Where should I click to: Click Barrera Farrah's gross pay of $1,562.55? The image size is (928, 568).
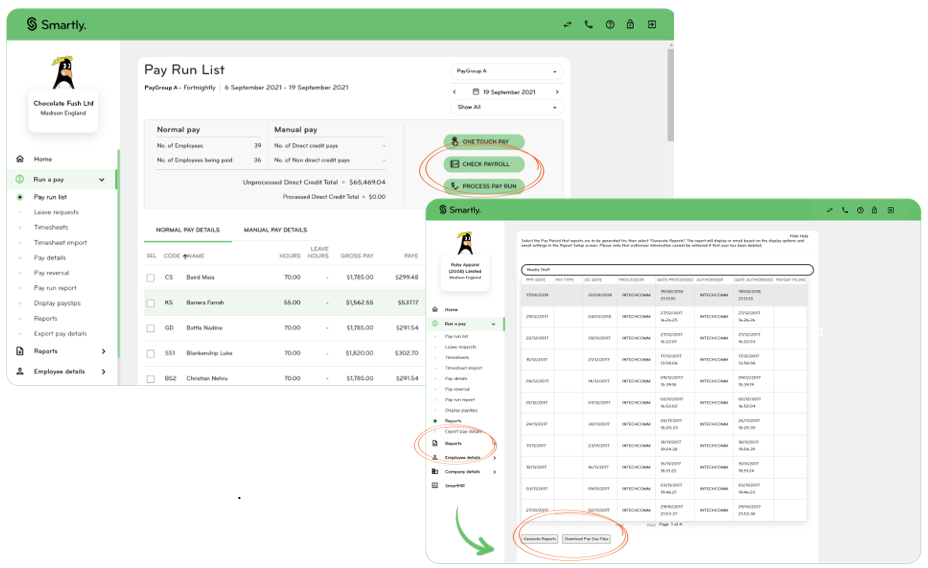(x=360, y=303)
